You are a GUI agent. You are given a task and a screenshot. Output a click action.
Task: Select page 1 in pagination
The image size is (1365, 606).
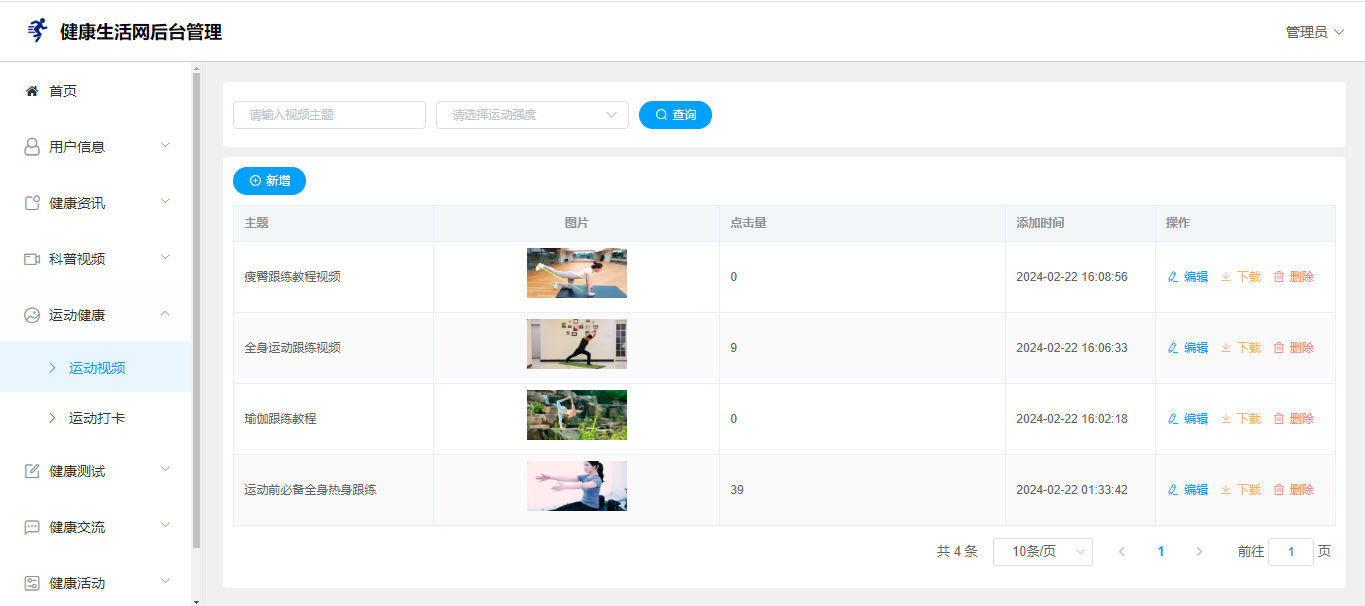pyautogui.click(x=1161, y=552)
